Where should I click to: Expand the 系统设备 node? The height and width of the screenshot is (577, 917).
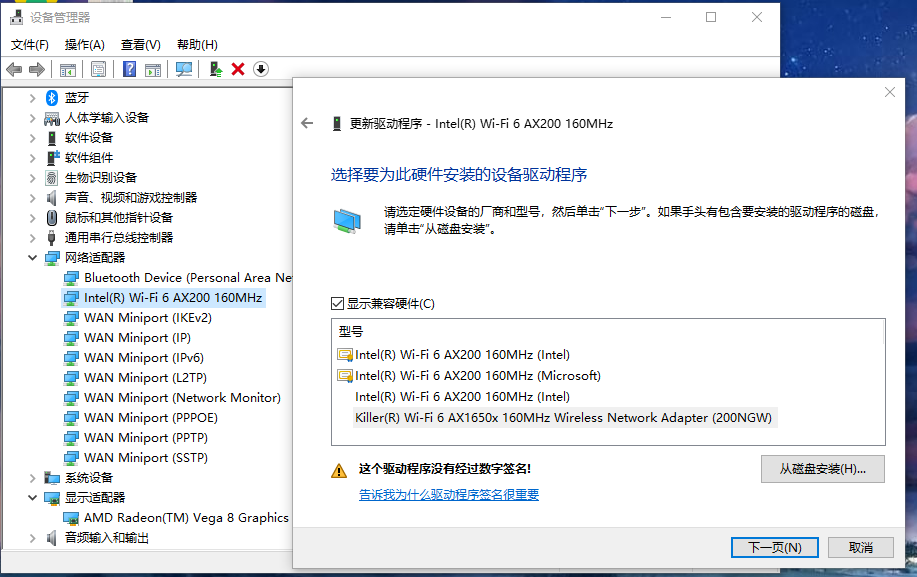tap(33, 478)
